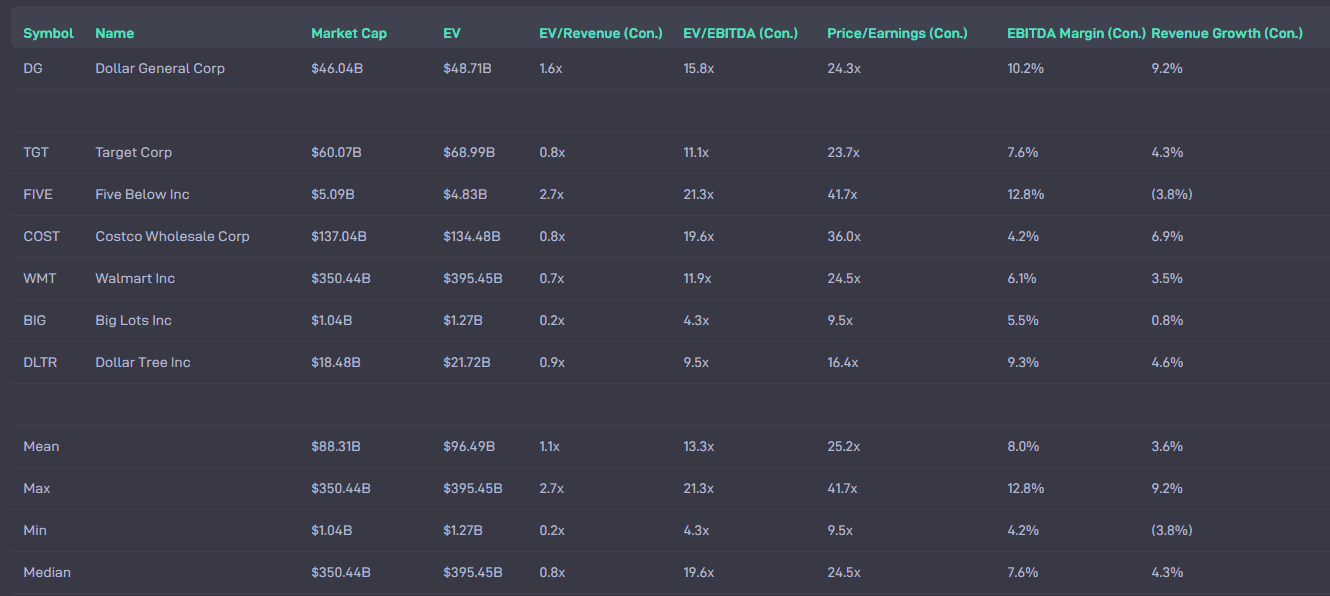This screenshot has height=596, width=1330.
Task: Click the 9.3% EBITDA margin for Dollar Tree
Action: [1023, 362]
